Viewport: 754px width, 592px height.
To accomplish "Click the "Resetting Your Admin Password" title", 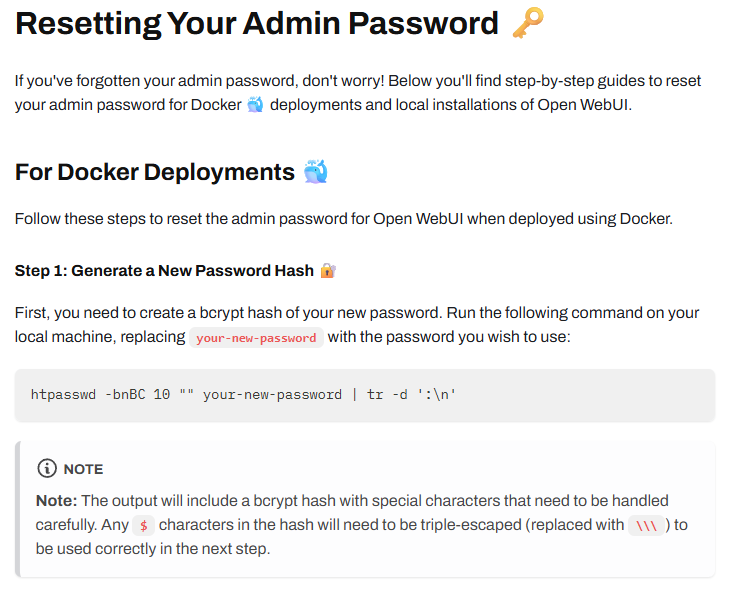I will (257, 23).
